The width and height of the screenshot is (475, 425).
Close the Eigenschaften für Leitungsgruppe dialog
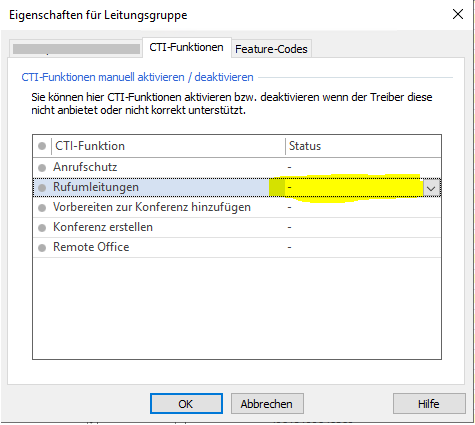tap(458, 14)
